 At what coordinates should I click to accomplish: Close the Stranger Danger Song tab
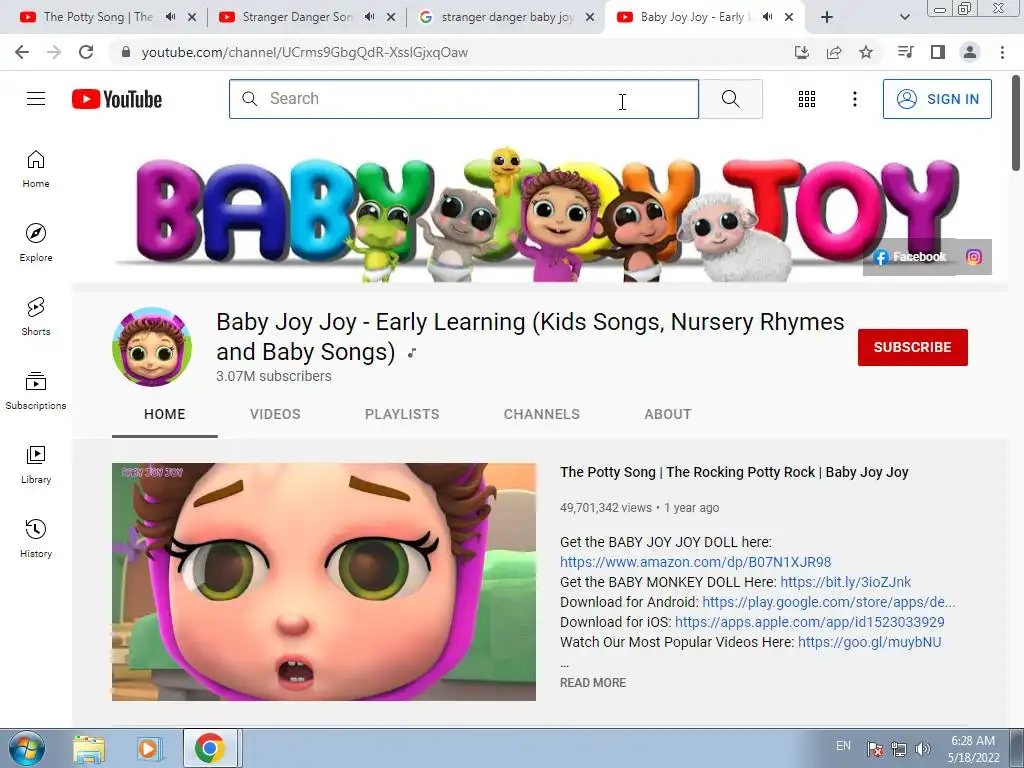pos(391,17)
